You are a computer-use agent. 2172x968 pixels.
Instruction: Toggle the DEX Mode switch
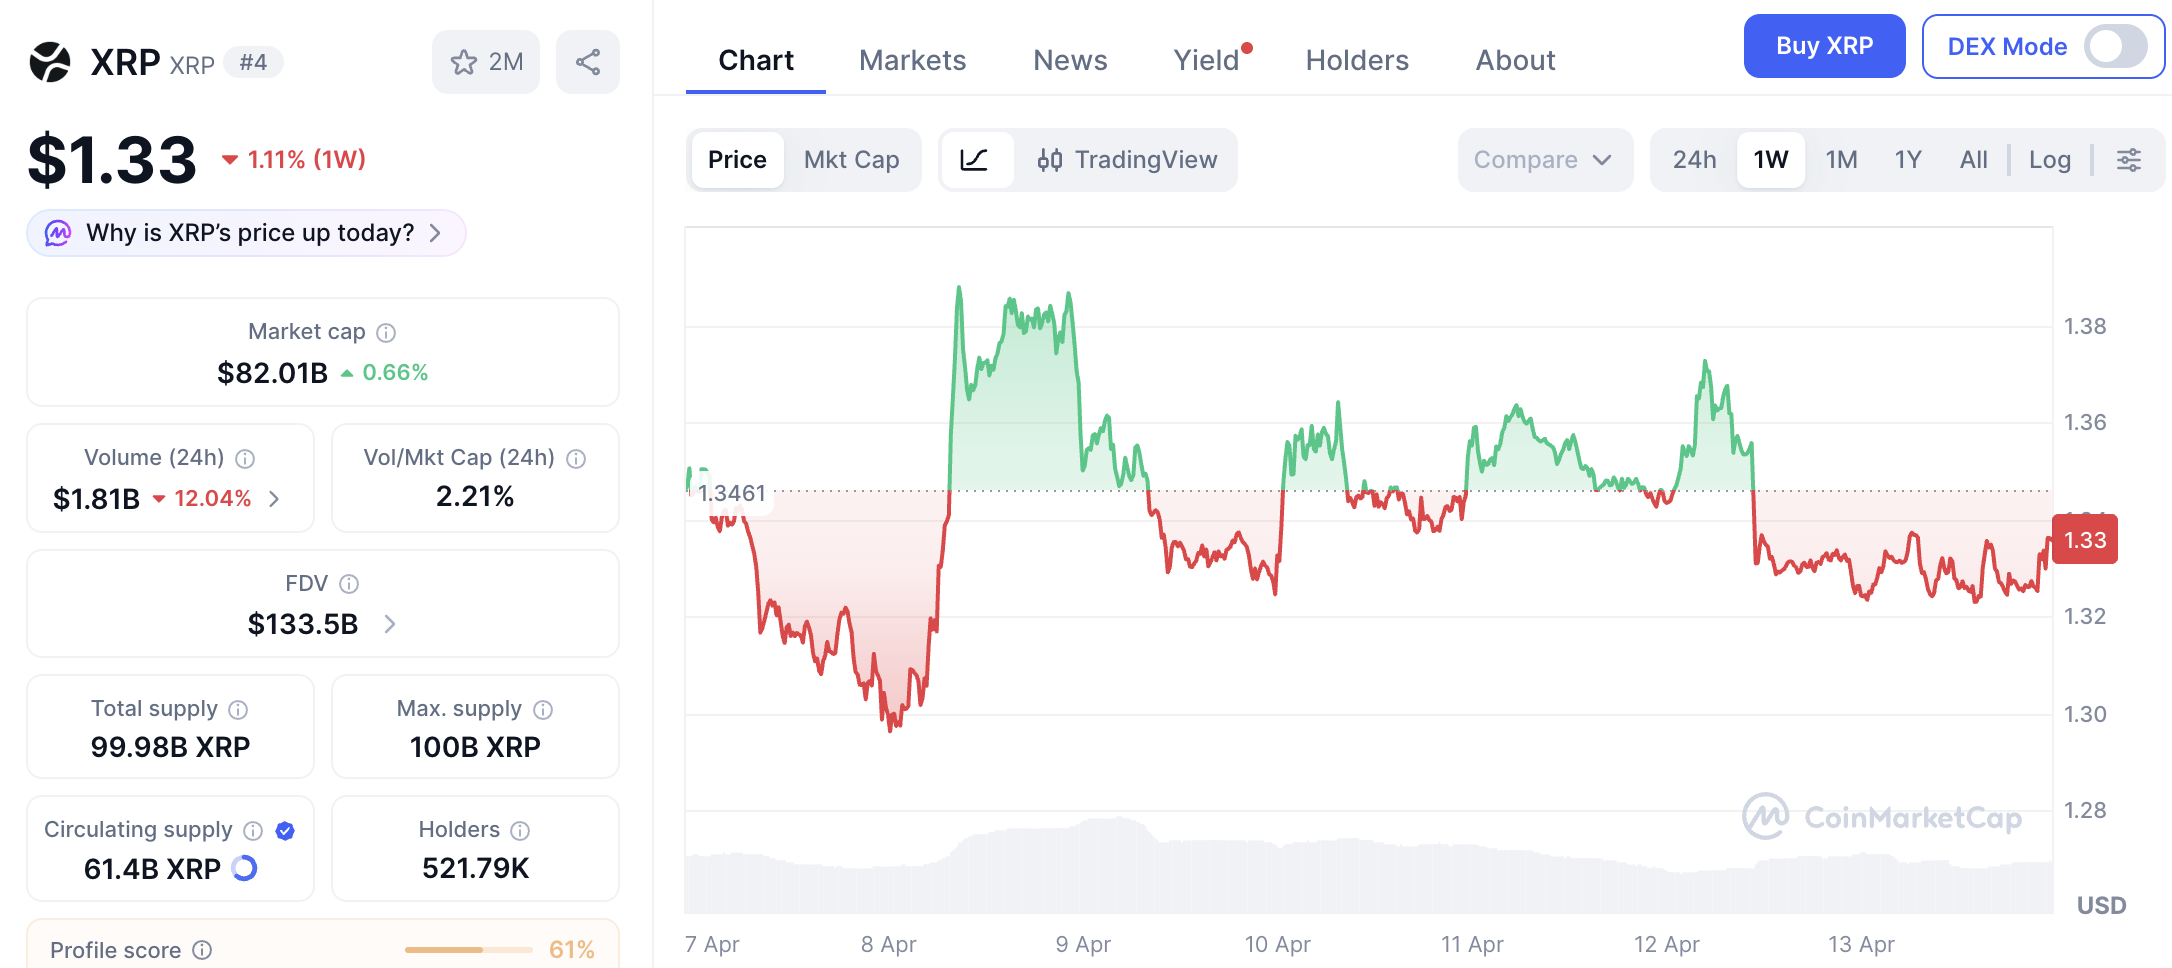point(2114,46)
